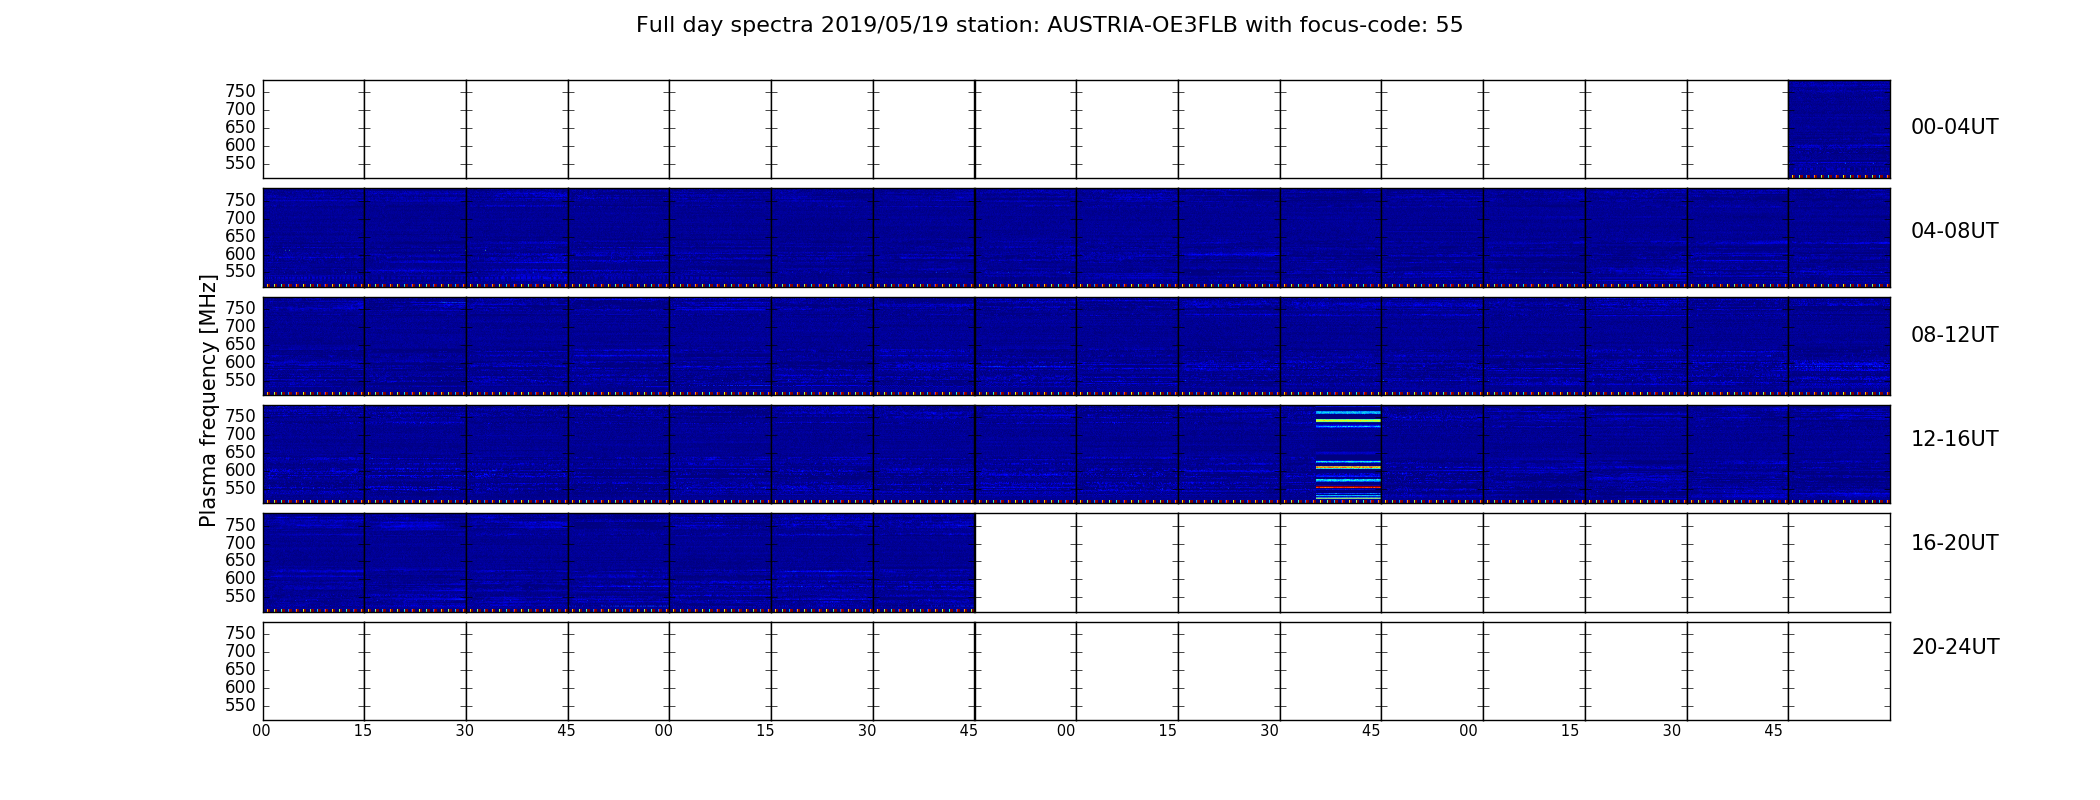Click the '08-12UT' row label
The image size is (2100, 800).
1954,335
